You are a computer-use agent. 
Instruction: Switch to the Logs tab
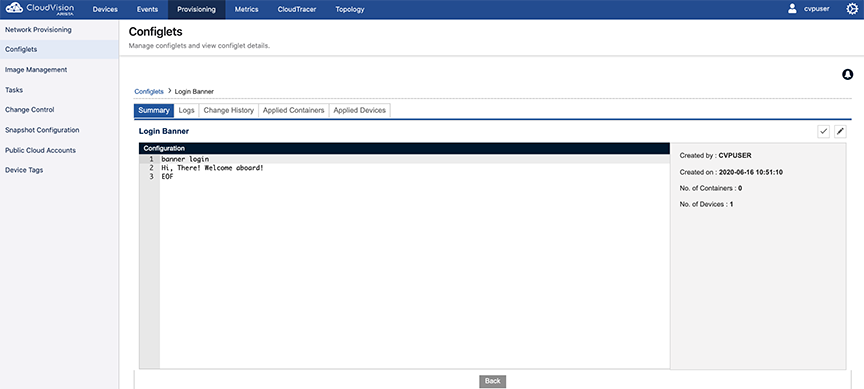click(x=186, y=110)
